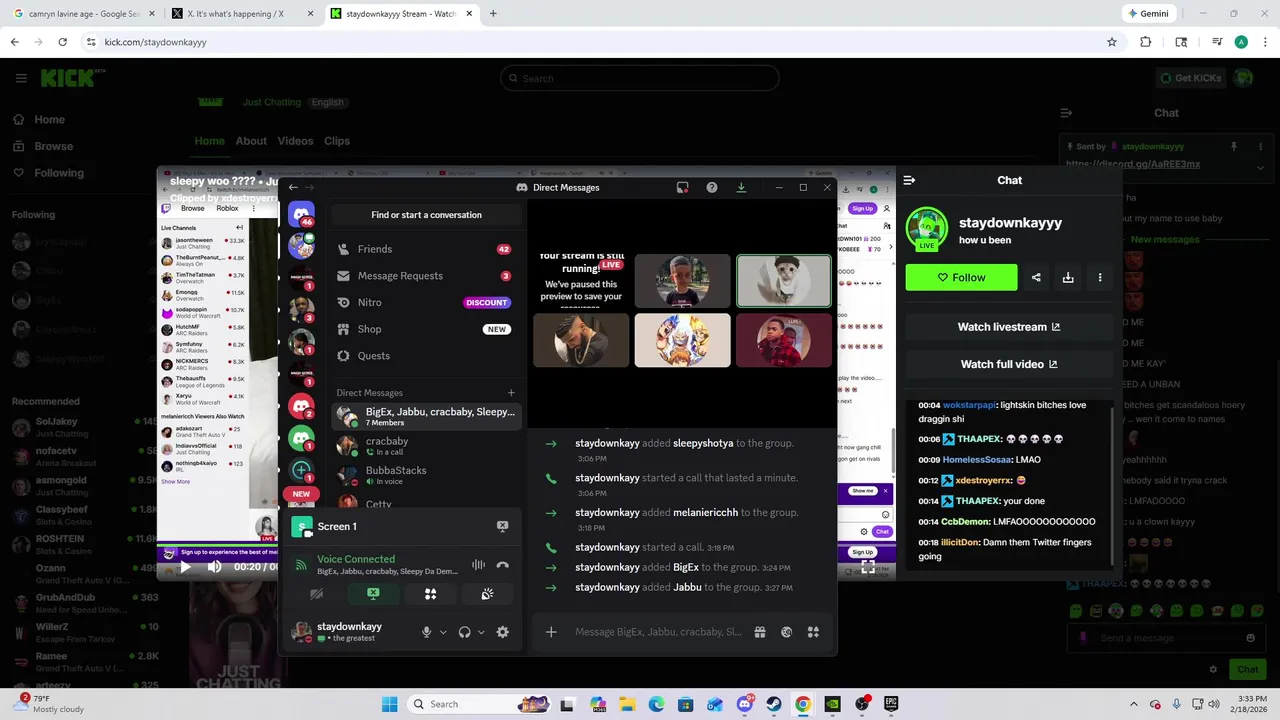Share the Kick clip
The height and width of the screenshot is (720, 1280).
[1036, 278]
